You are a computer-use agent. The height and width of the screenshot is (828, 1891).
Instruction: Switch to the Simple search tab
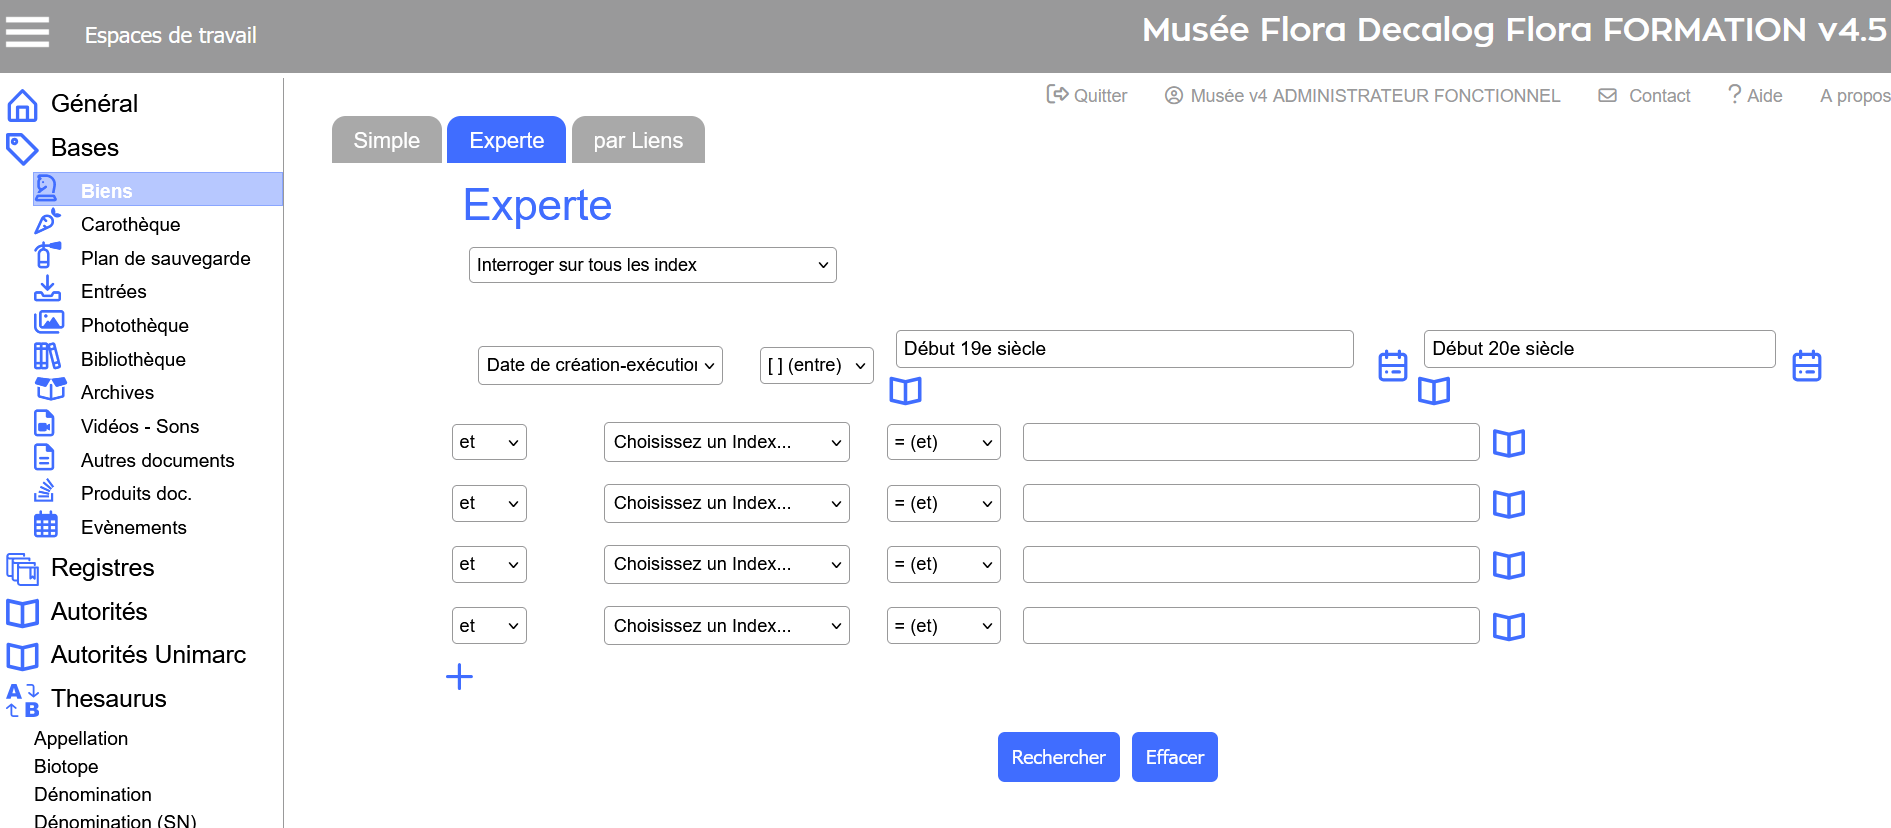386,140
